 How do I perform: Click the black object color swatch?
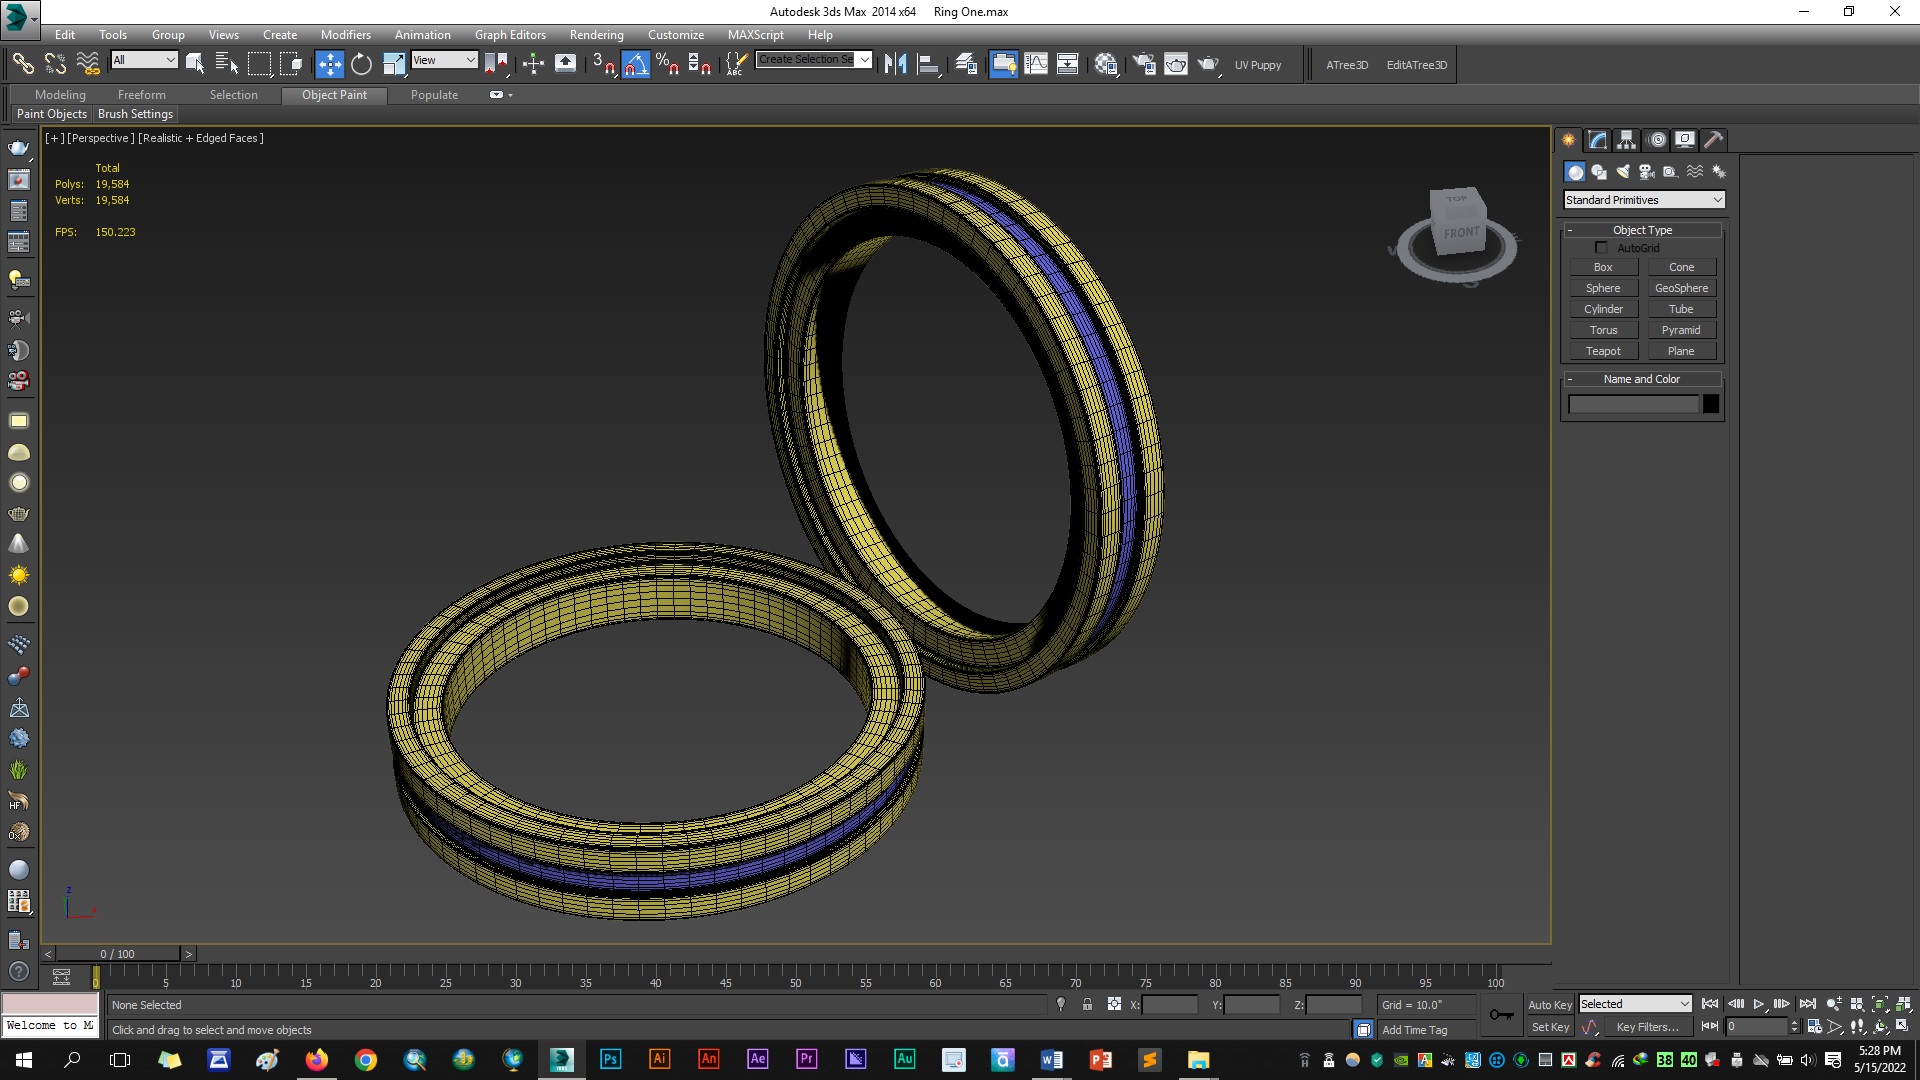1711,404
